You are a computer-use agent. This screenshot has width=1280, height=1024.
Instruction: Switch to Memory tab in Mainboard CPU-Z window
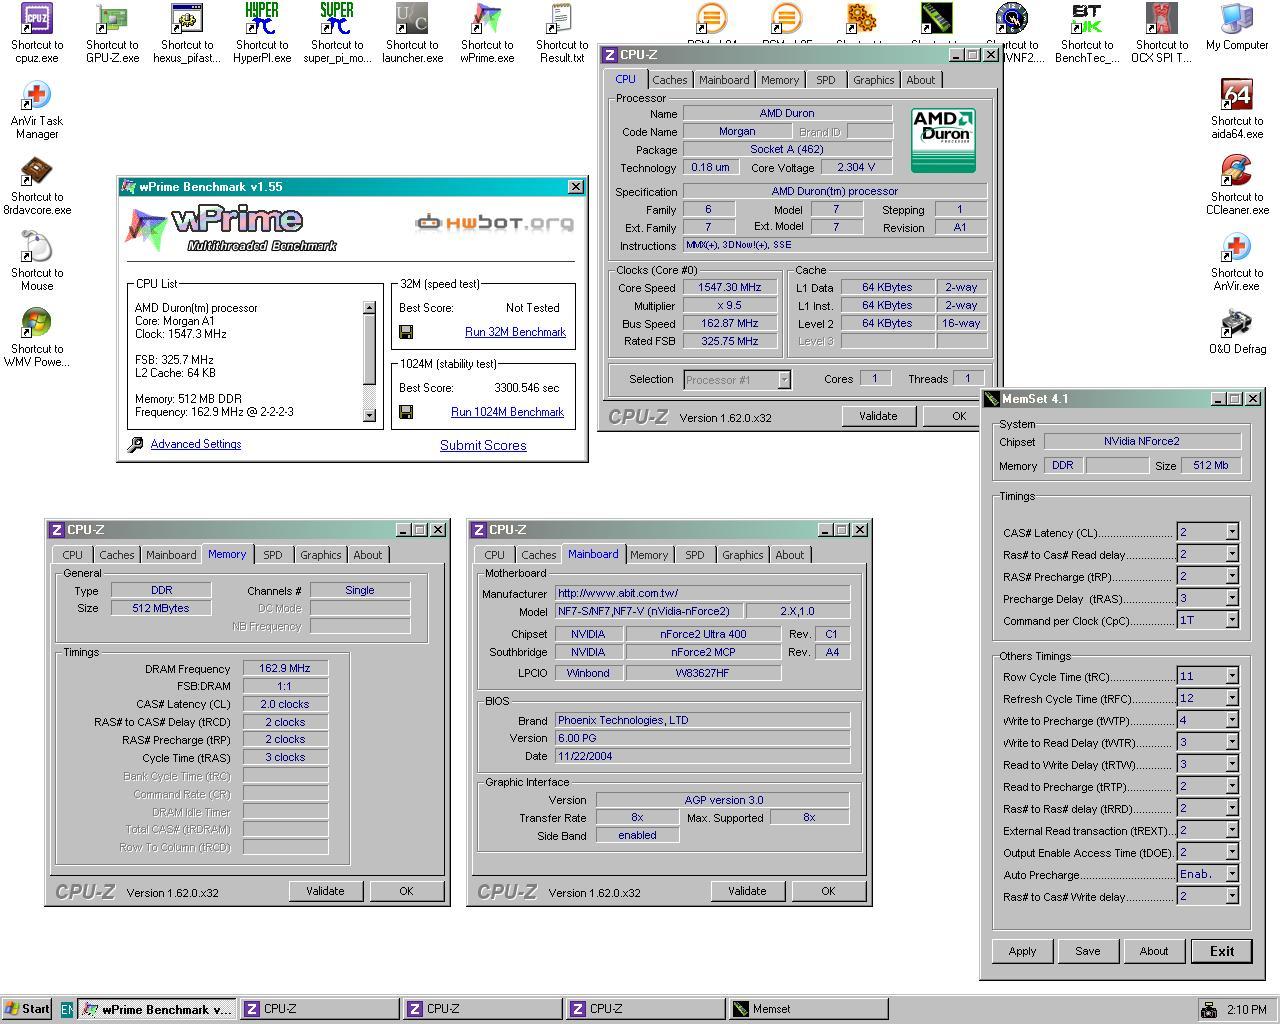point(649,555)
